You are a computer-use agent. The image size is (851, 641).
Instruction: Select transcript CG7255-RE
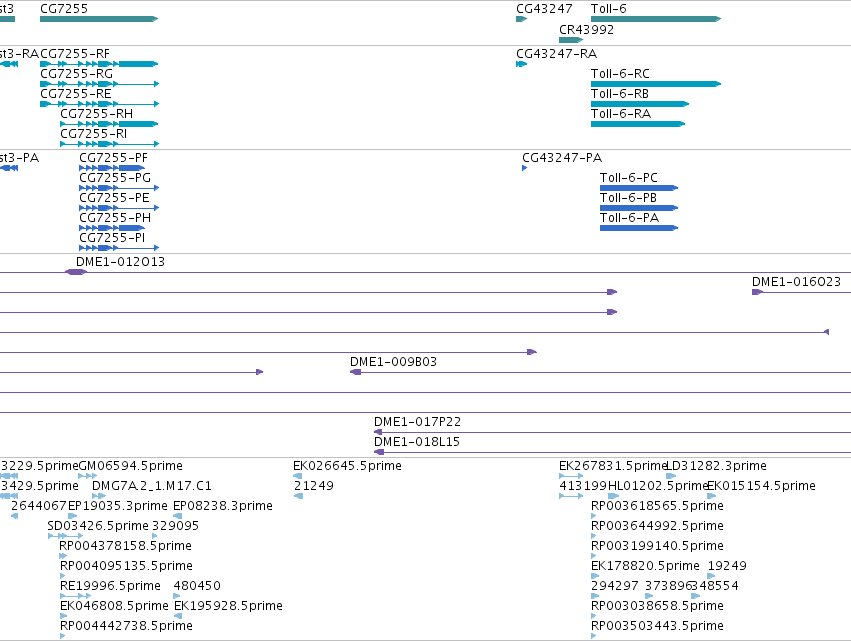click(x=99, y=104)
